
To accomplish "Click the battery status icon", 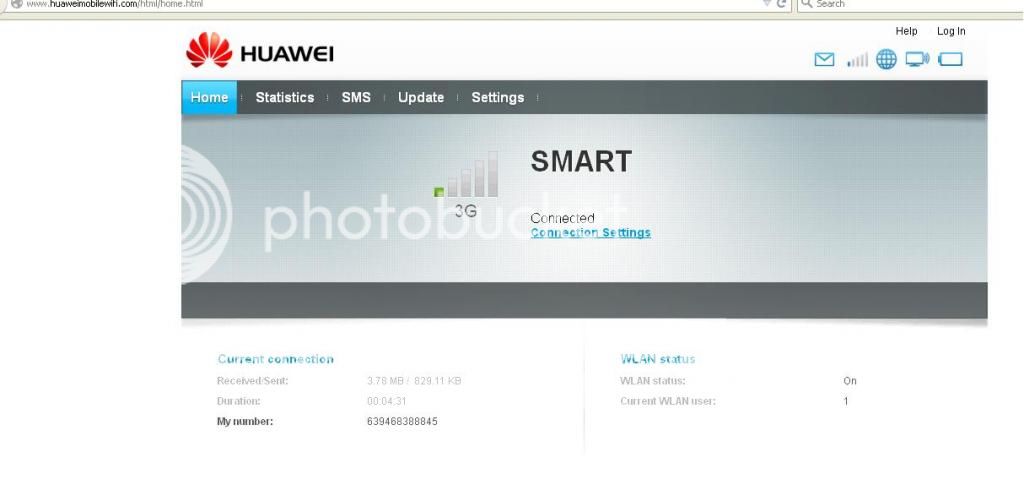I will [950, 59].
